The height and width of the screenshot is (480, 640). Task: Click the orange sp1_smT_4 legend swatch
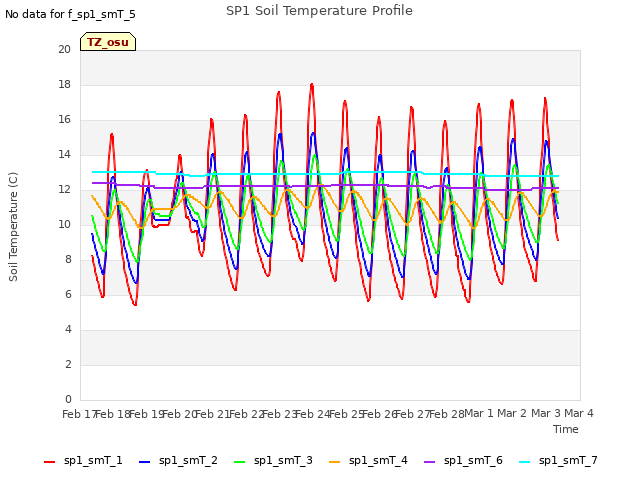pyautogui.click(x=334, y=462)
